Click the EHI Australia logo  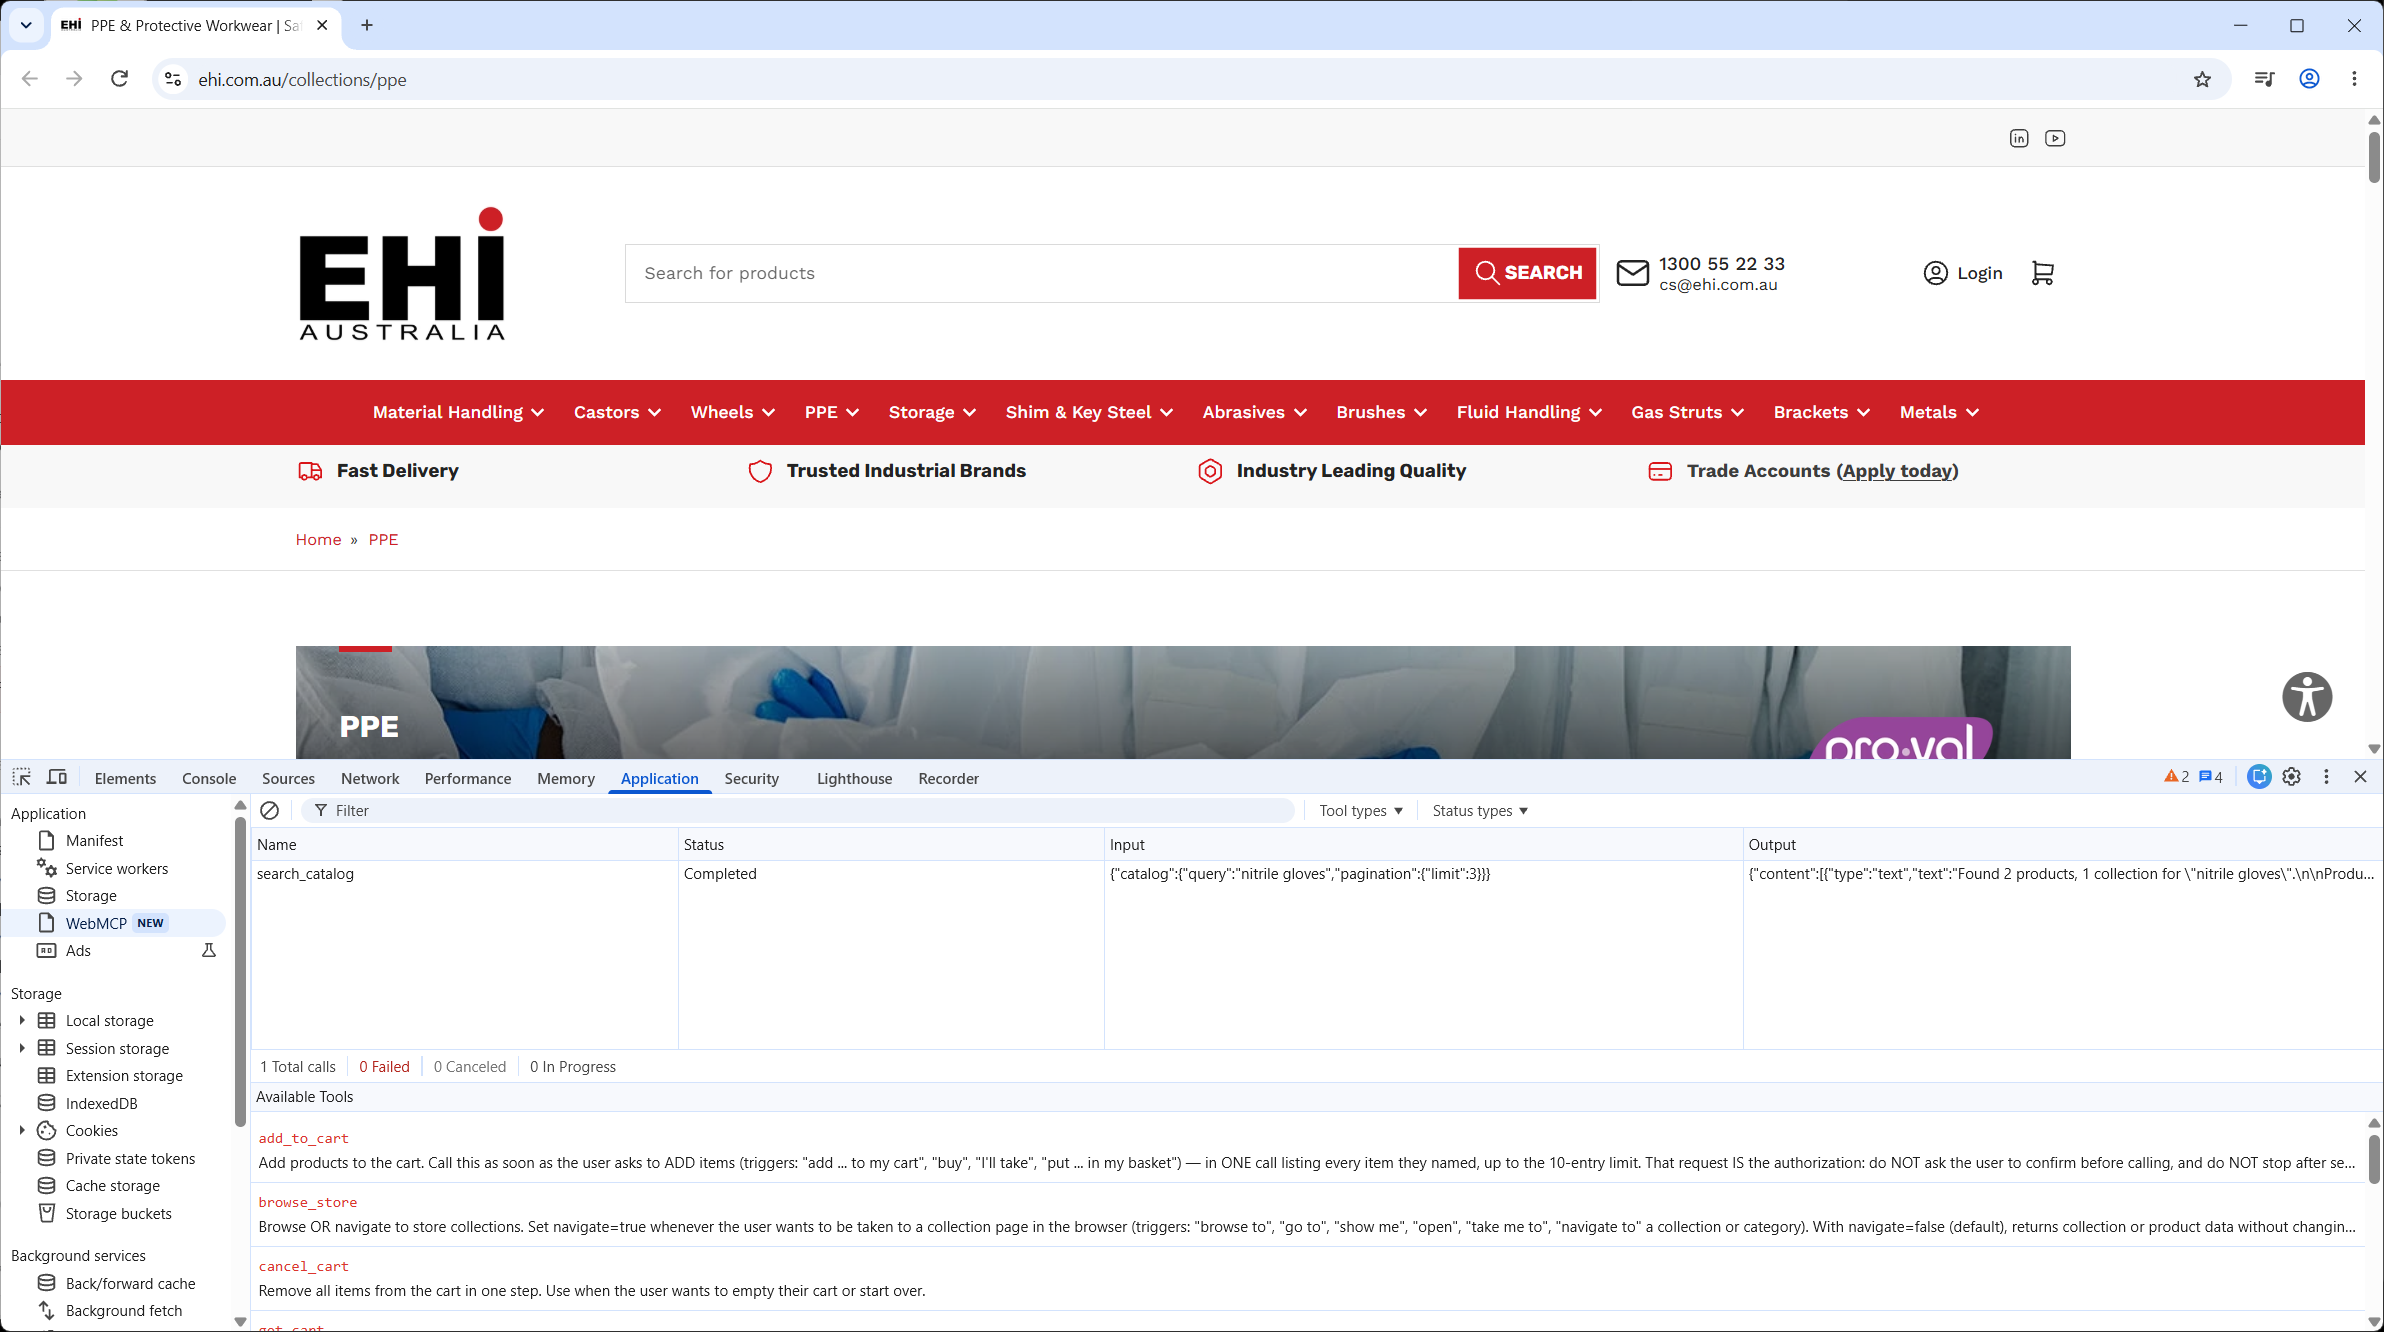coord(402,273)
